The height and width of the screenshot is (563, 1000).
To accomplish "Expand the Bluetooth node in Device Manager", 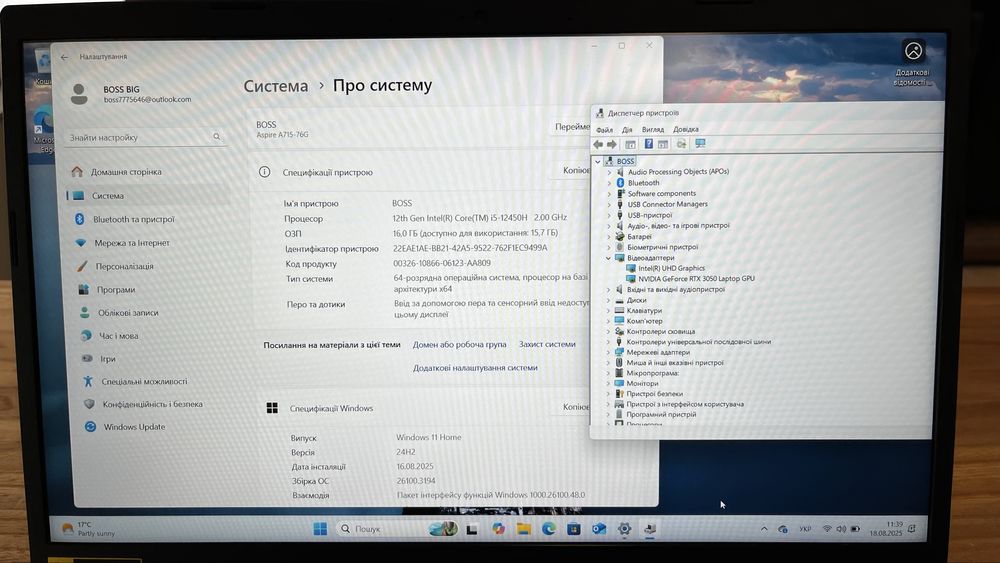I will 609,183.
